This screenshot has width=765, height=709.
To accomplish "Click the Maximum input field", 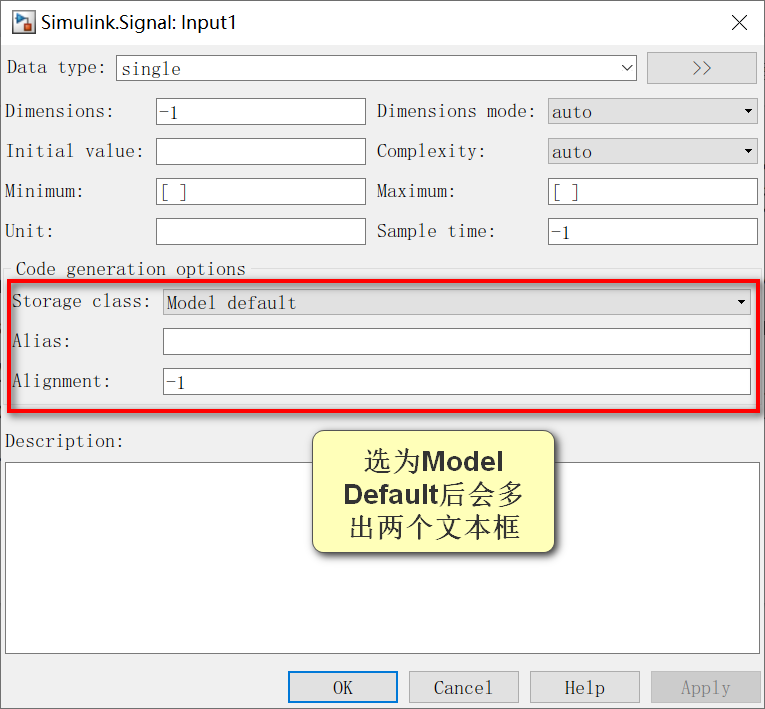I will click(652, 191).
